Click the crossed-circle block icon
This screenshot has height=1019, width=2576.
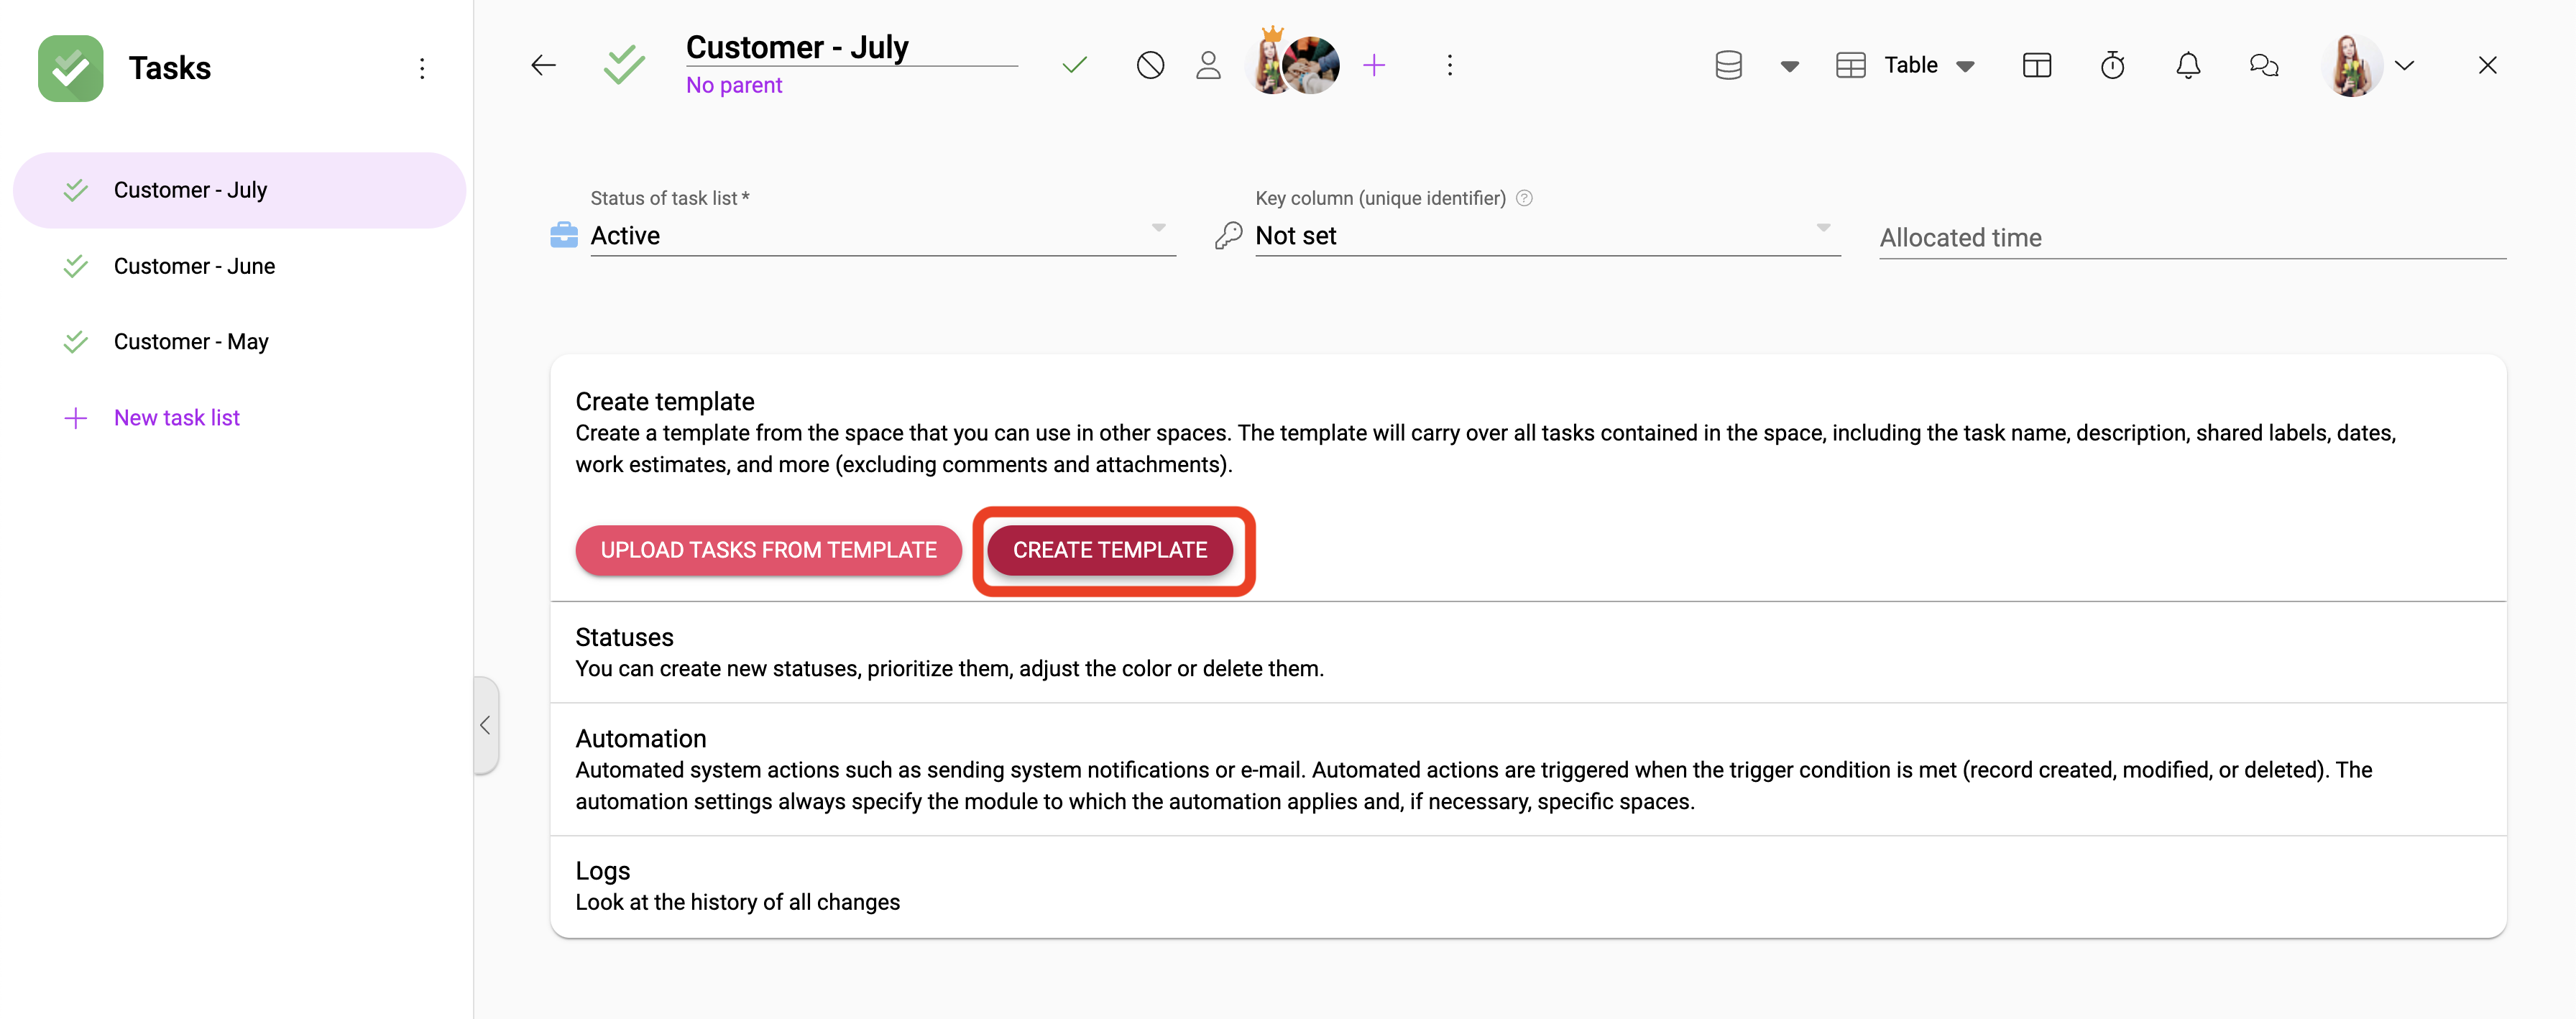(x=1150, y=66)
